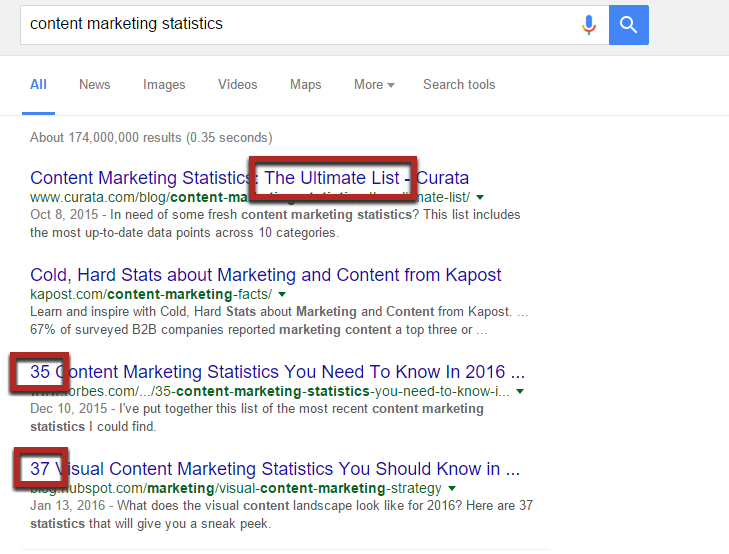Viewport: 729px width, 554px height.
Task: Open Search tools options
Action: [x=459, y=85]
